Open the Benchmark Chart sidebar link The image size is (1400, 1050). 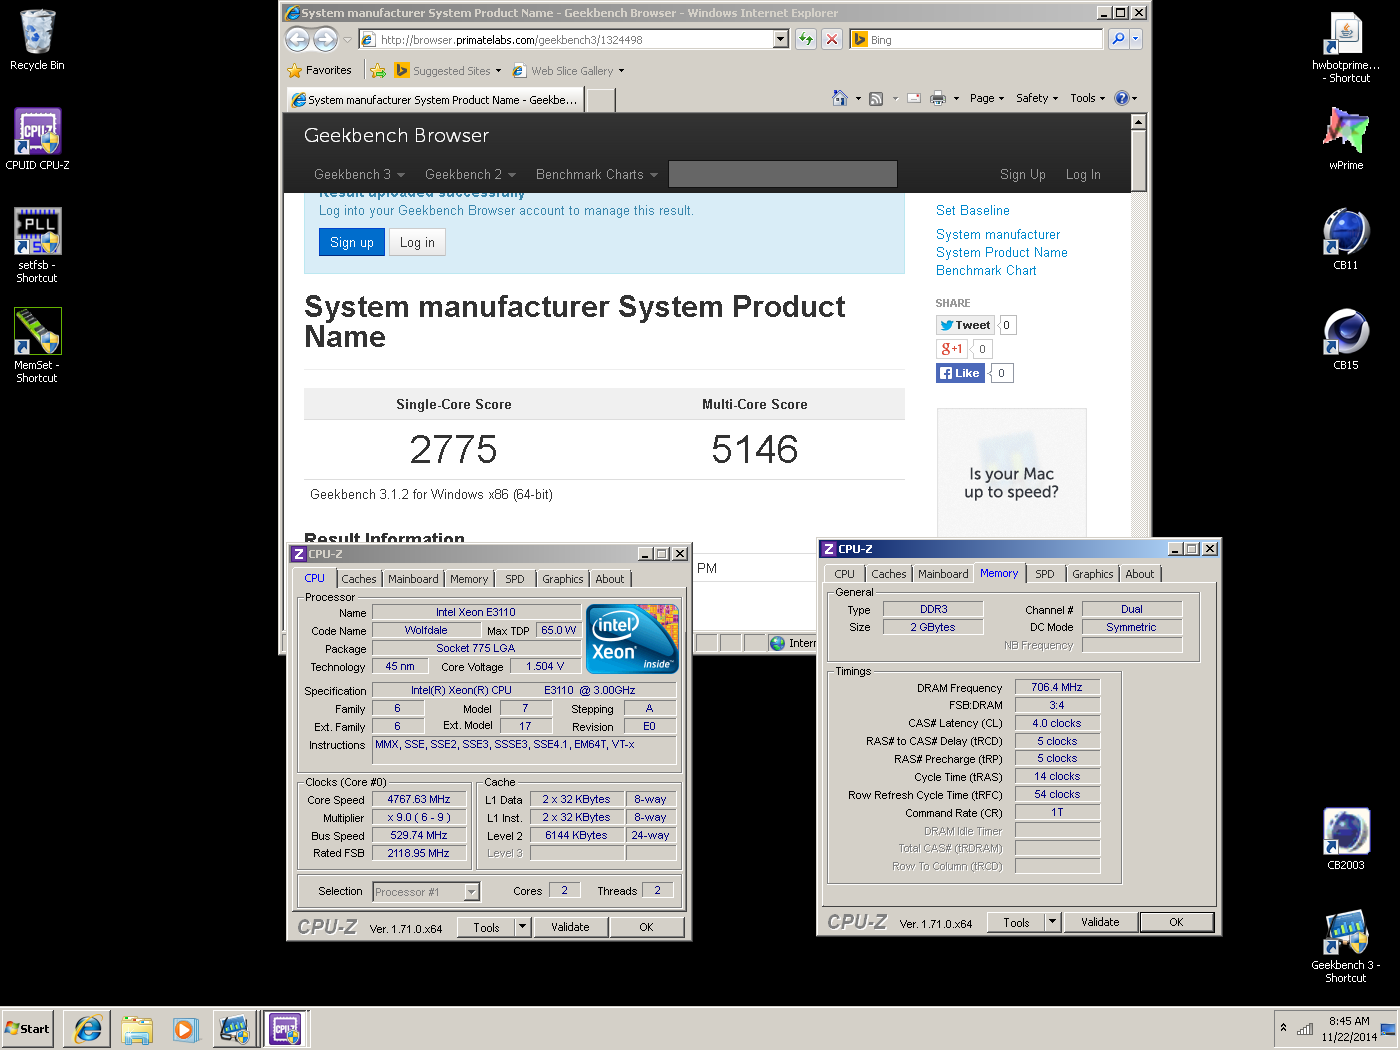coord(986,271)
